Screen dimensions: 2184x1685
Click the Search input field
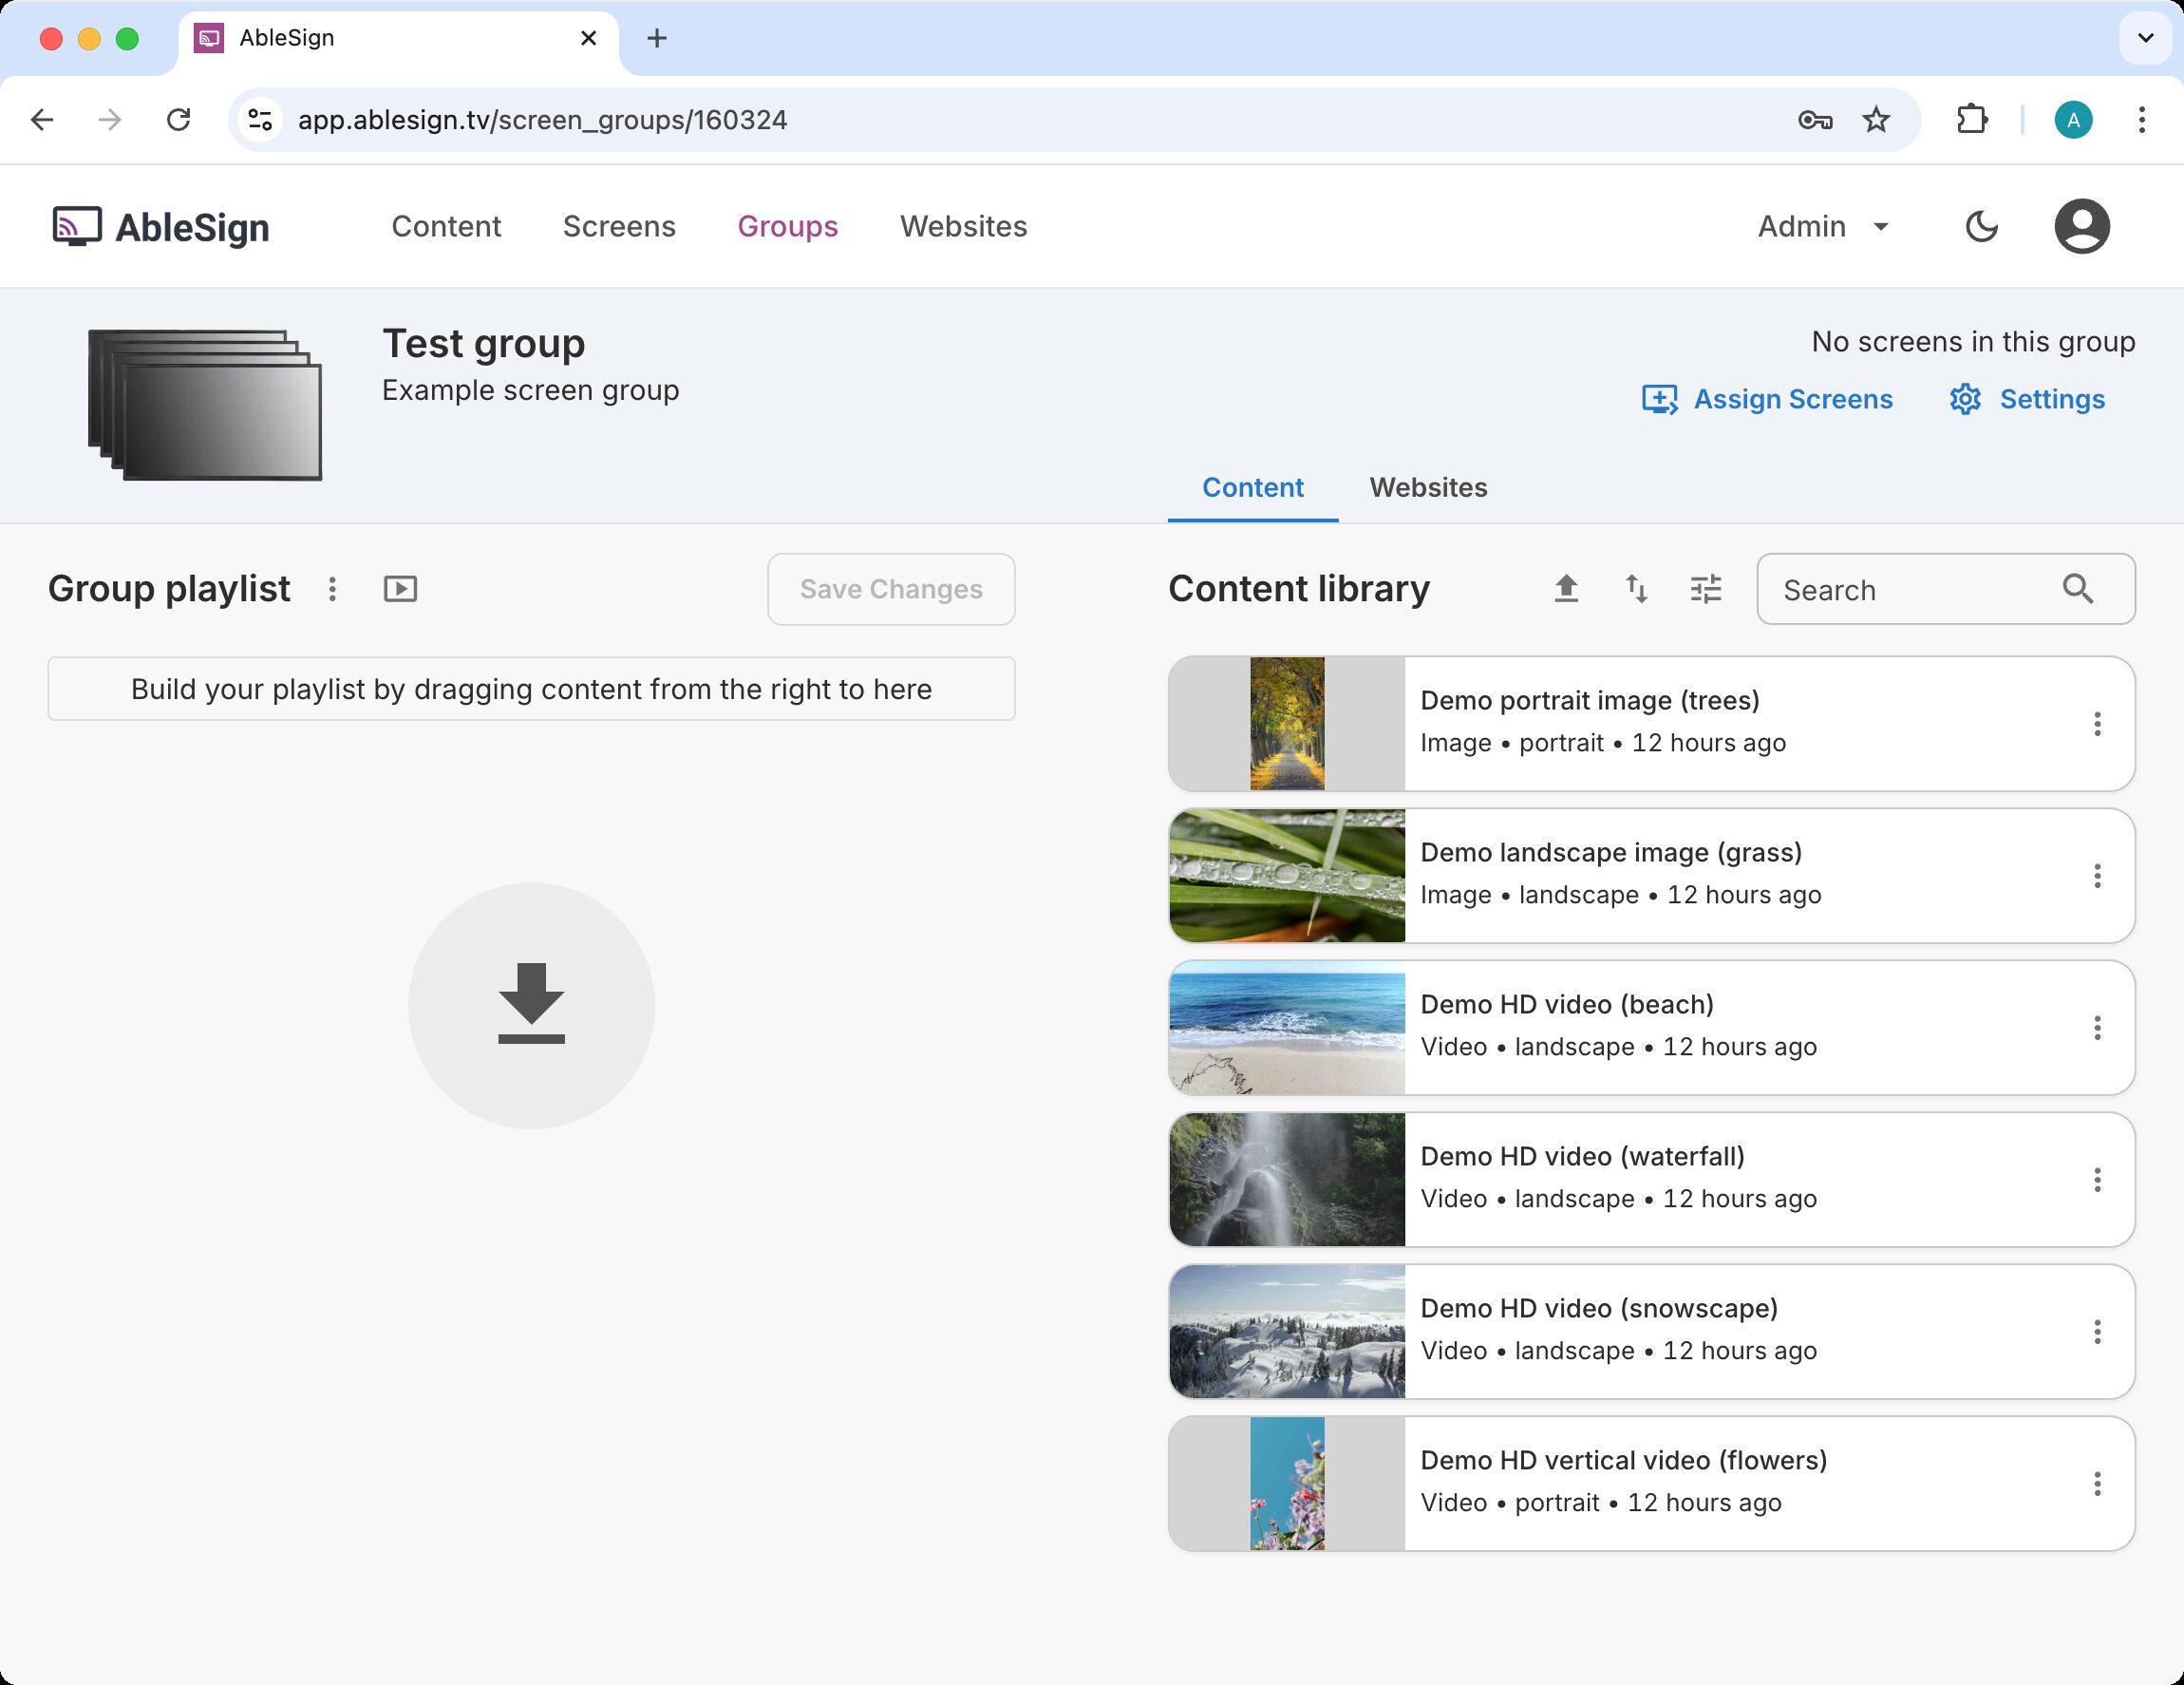point(1910,590)
